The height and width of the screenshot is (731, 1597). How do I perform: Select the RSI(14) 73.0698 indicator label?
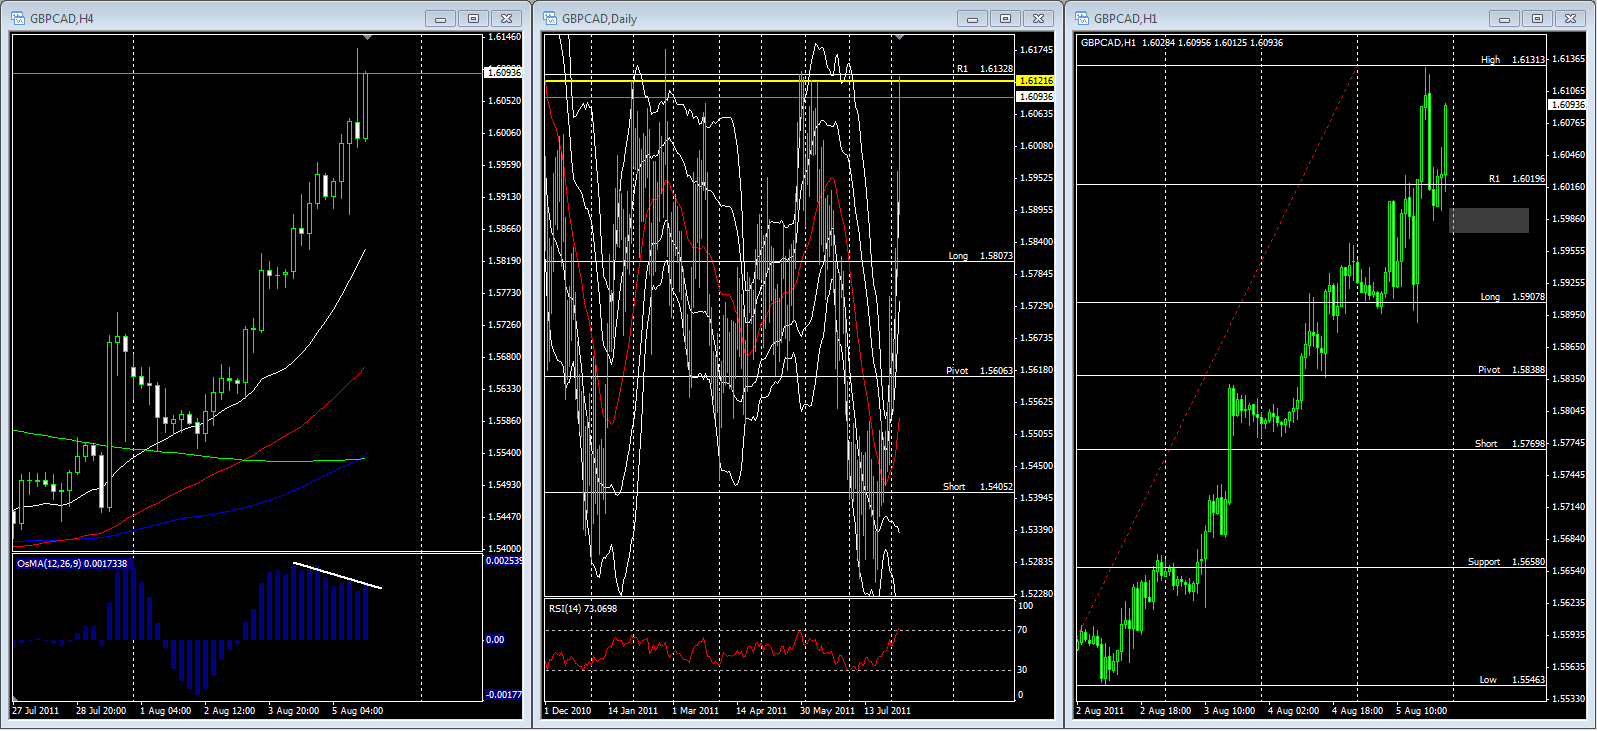point(583,608)
